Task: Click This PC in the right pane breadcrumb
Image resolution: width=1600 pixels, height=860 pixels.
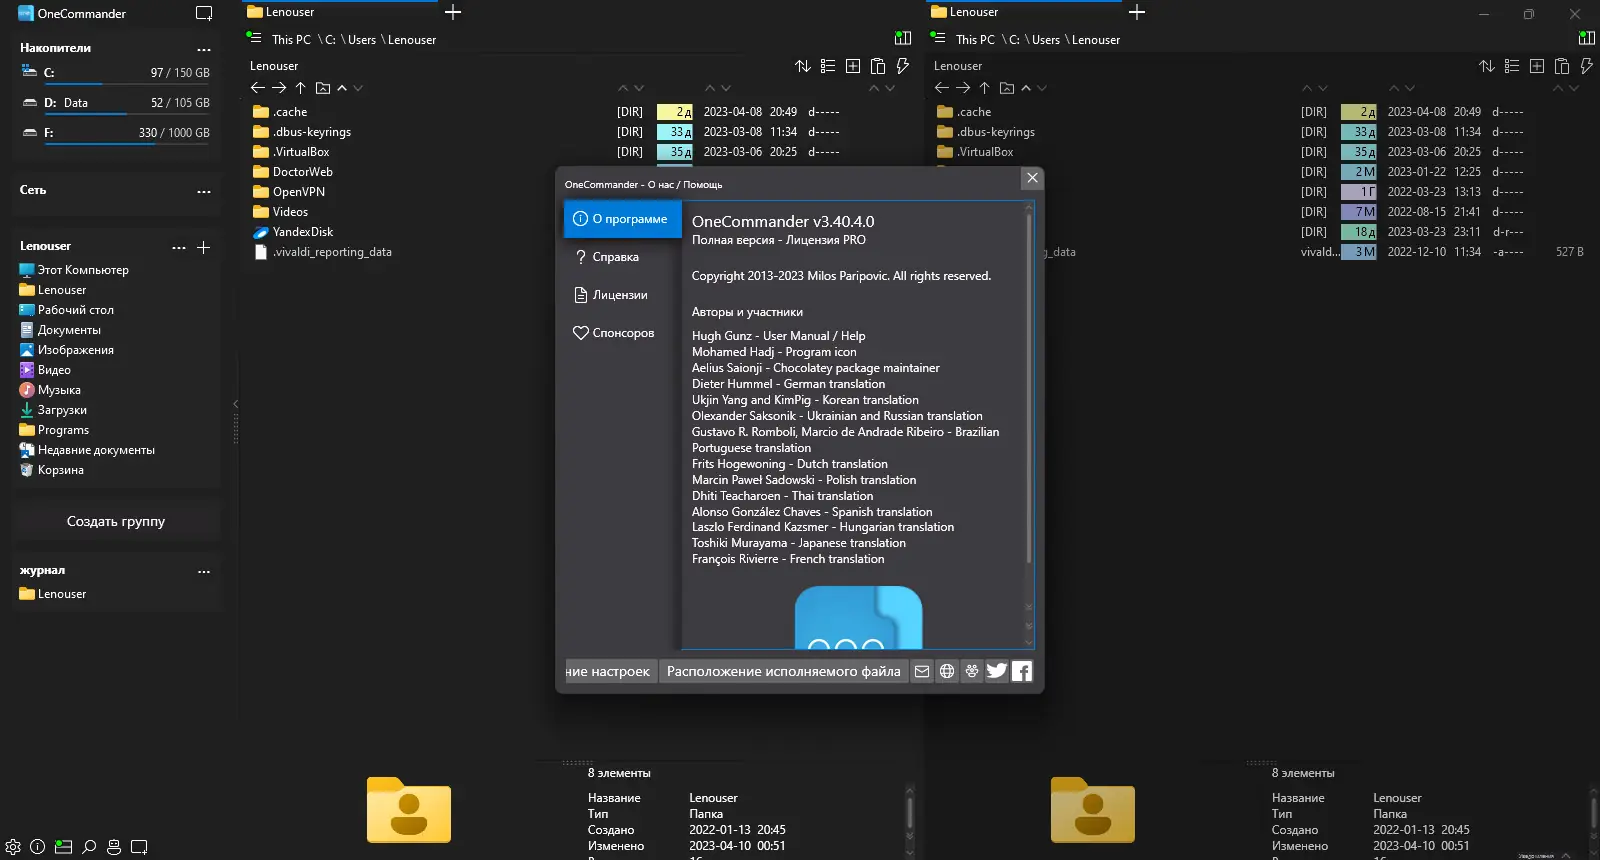Action: pos(975,40)
